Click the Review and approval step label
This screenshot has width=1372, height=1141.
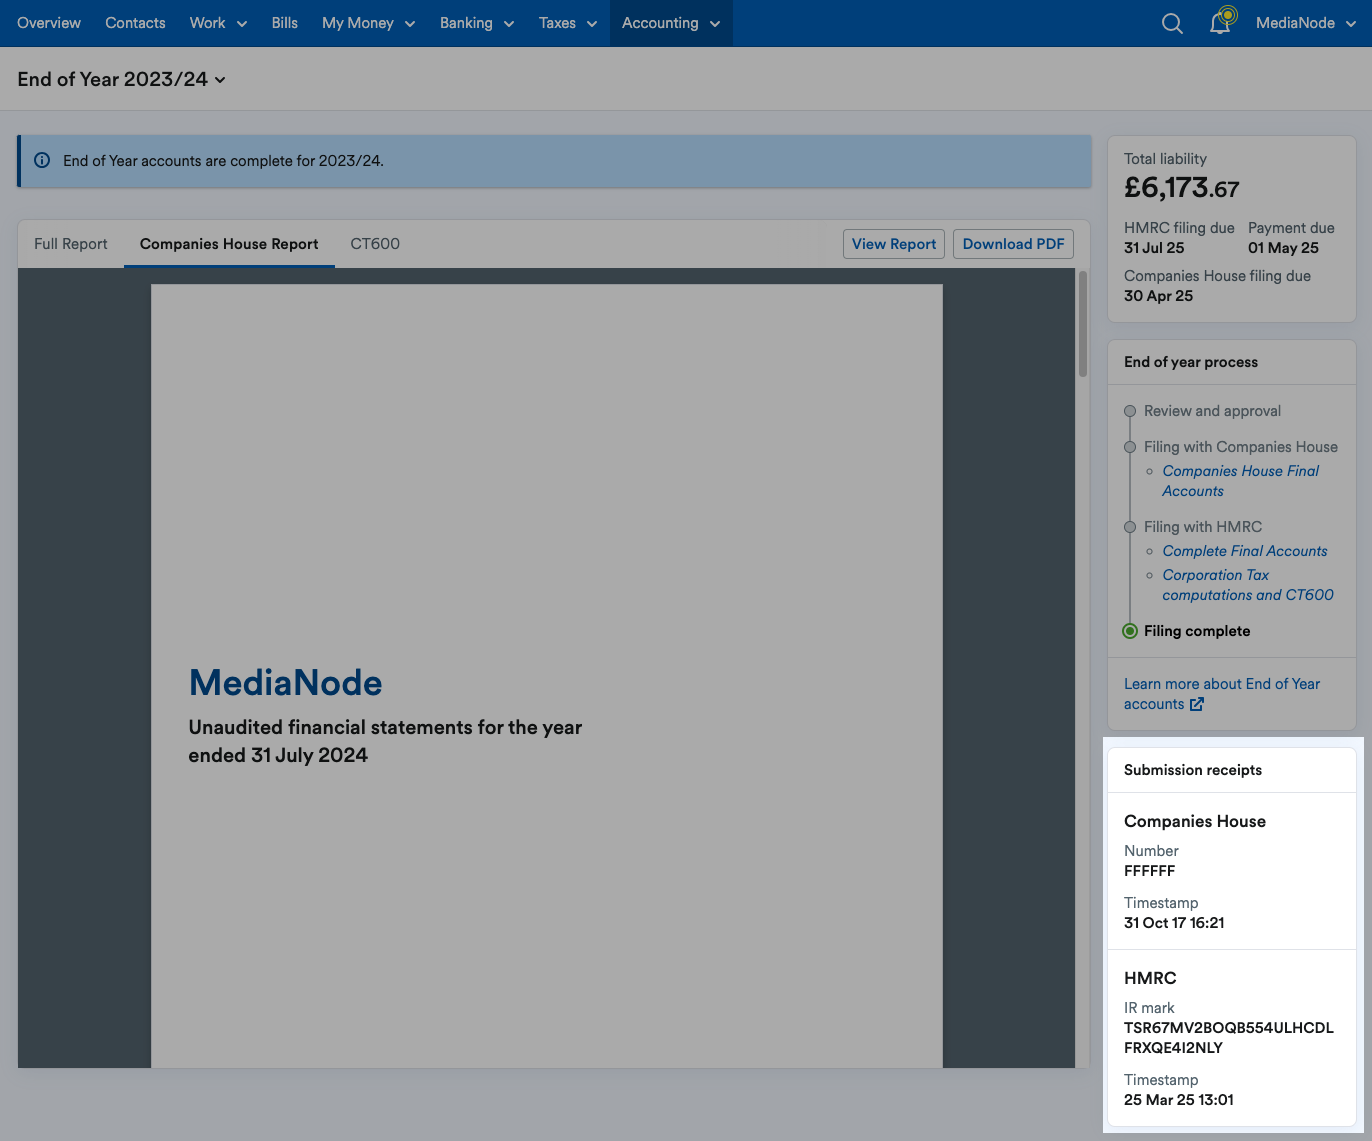tap(1212, 411)
